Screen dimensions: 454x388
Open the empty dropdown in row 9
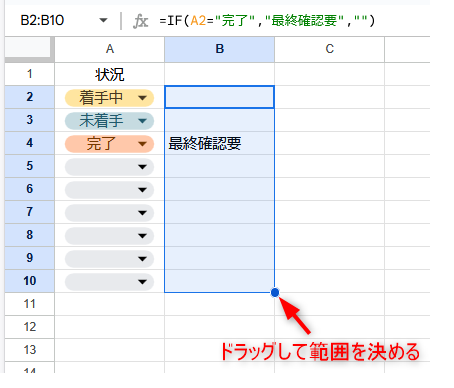(142, 259)
